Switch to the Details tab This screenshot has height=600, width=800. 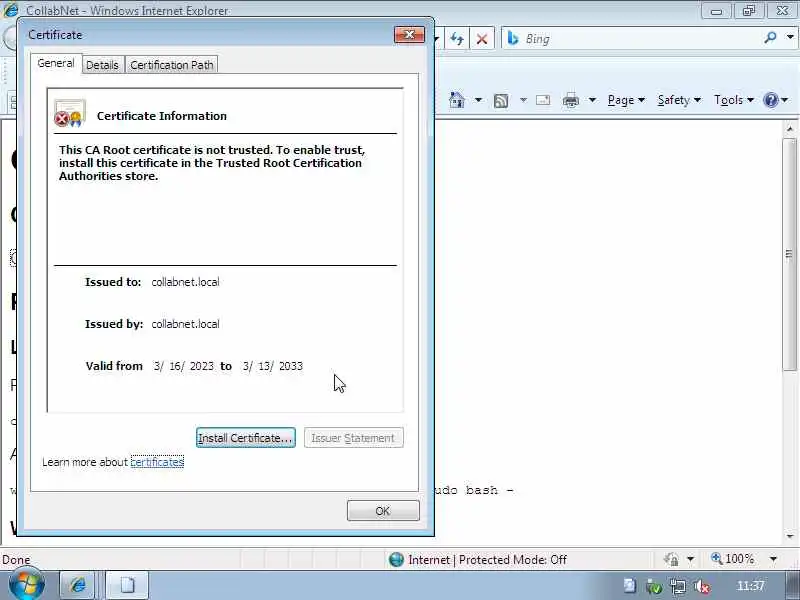(x=103, y=65)
